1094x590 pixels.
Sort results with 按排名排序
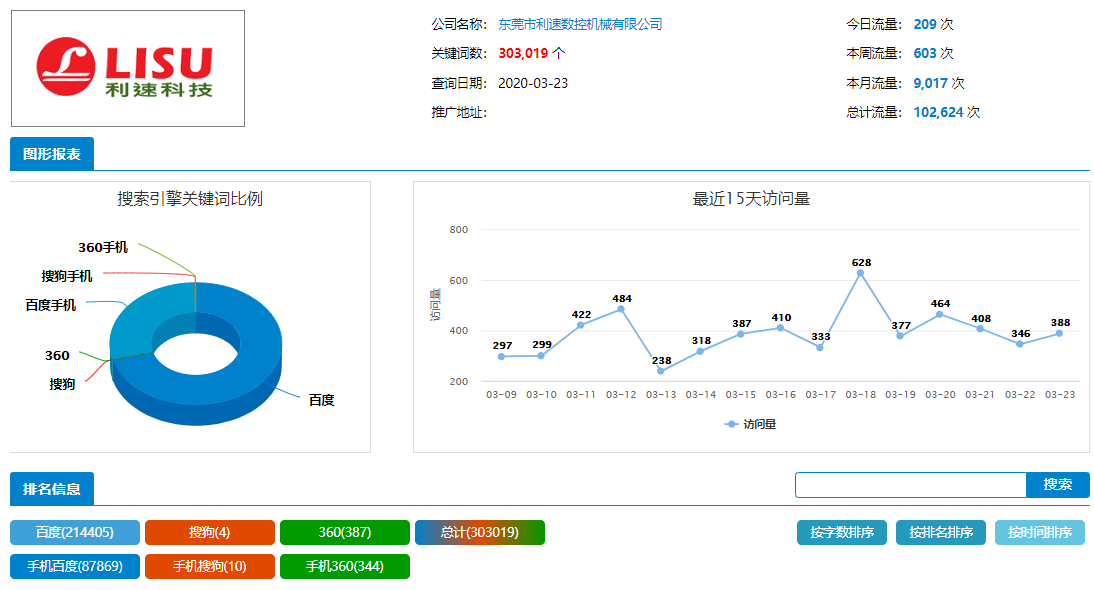(941, 533)
